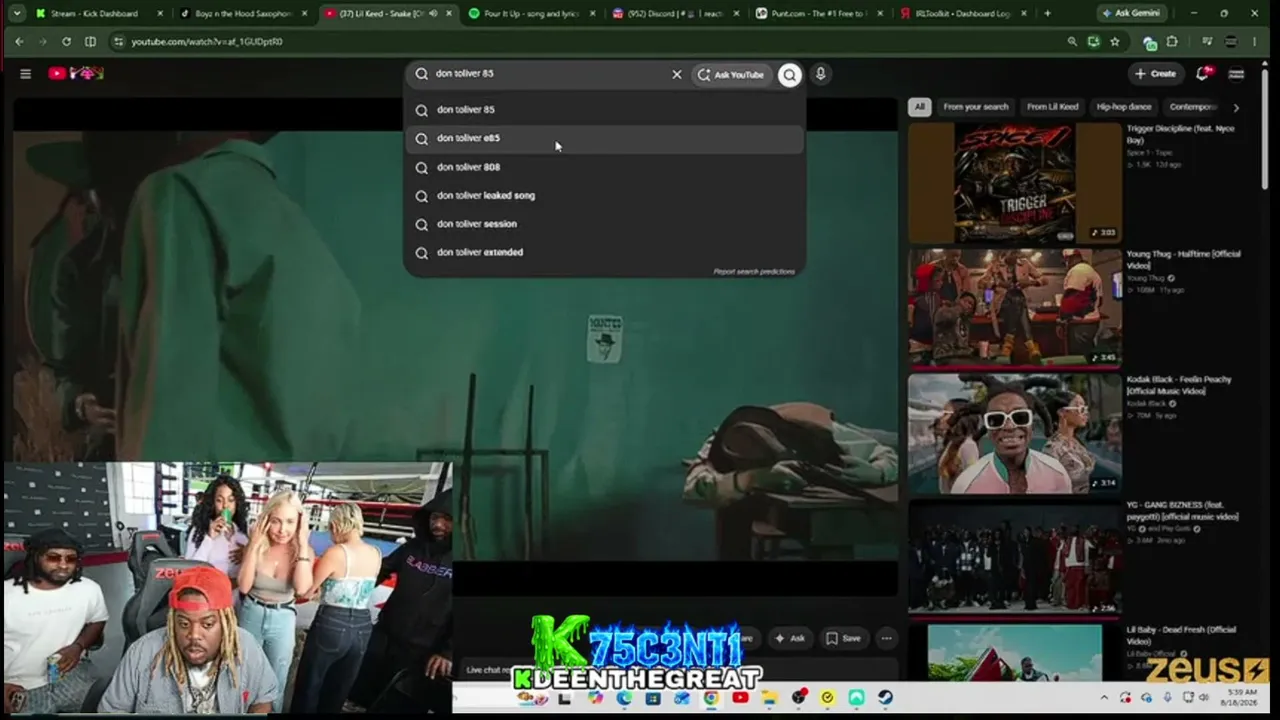Viewport: 1280px width, 720px height.
Task: Click 'Report search predictions' link
Action: coord(754,271)
